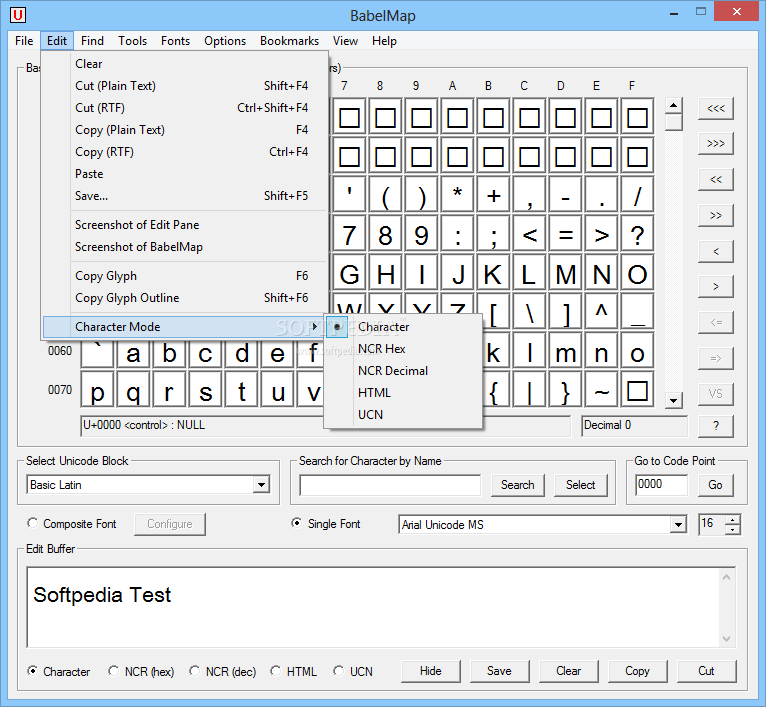
Task: Click Edit Buffer scrollbar down arrow
Action: click(x=726, y=639)
